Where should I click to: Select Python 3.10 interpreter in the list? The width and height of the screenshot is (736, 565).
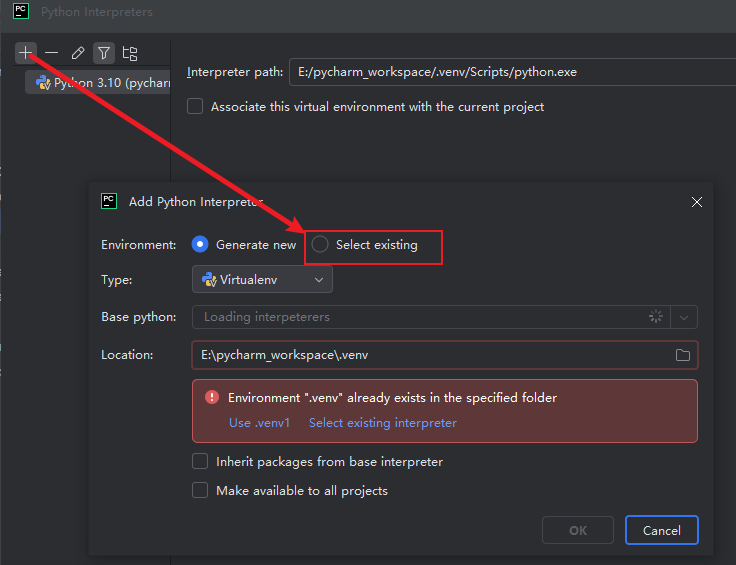coord(98,83)
